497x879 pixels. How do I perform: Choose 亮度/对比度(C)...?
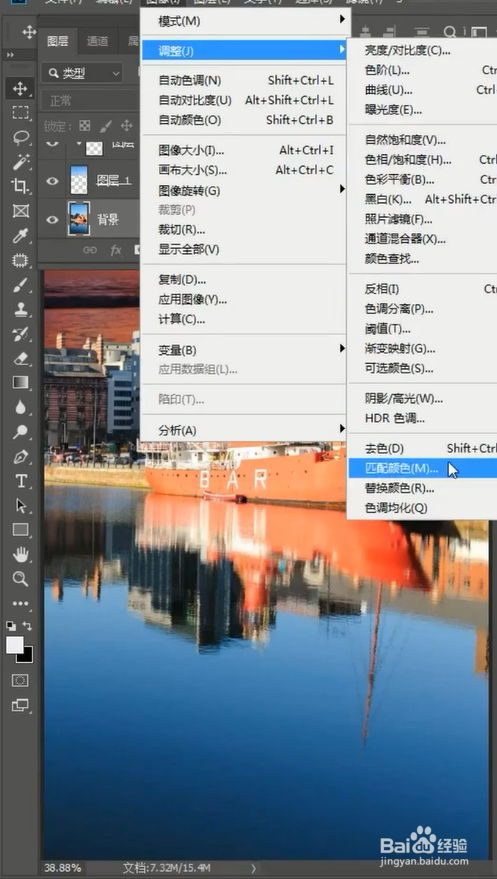point(422,50)
